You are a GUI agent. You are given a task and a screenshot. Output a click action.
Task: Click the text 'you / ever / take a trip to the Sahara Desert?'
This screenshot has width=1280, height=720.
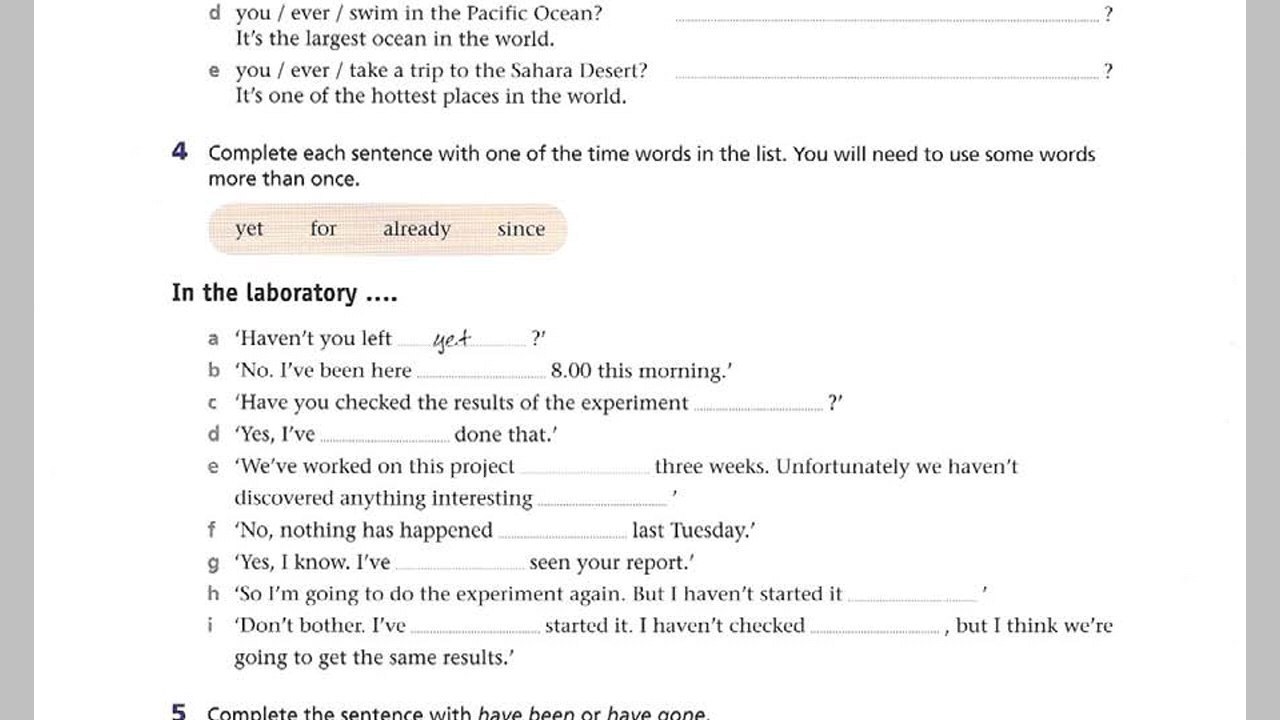point(441,71)
